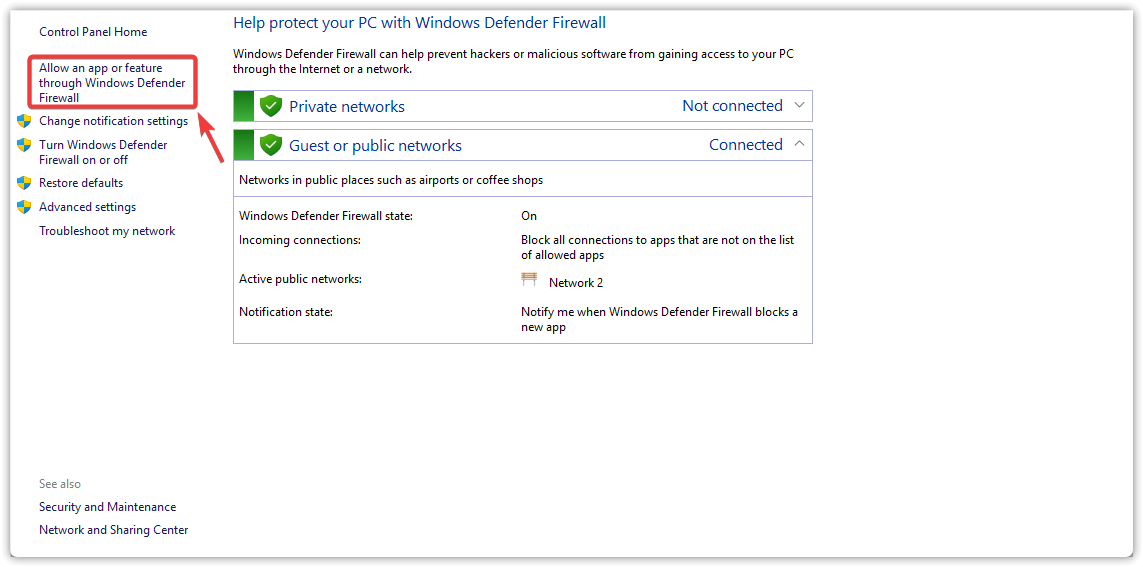Open Change notification settings link

coord(113,121)
